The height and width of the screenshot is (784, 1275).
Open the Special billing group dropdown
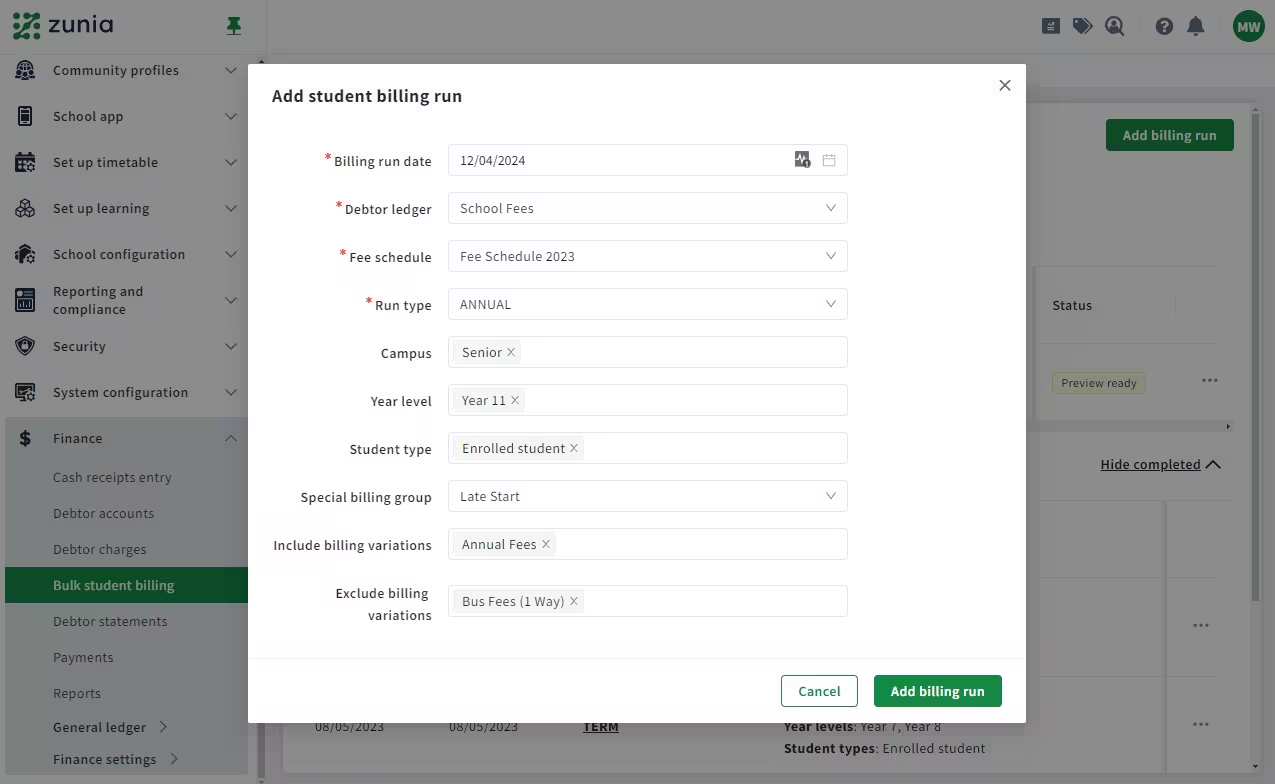point(648,496)
